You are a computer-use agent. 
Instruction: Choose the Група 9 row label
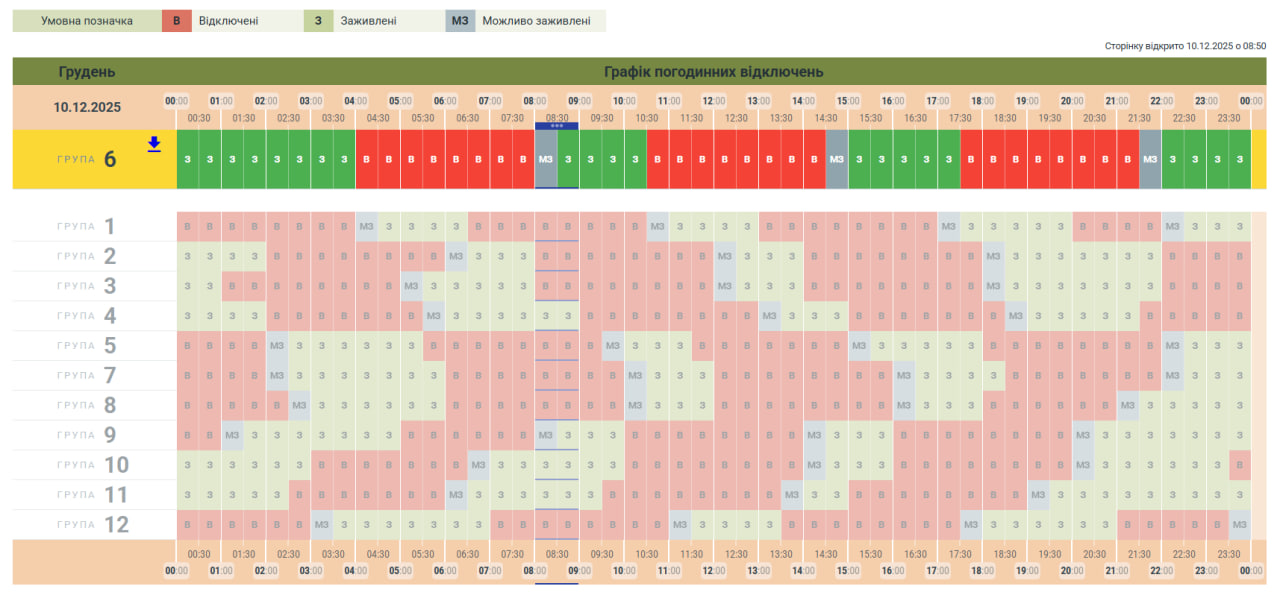tap(88, 435)
